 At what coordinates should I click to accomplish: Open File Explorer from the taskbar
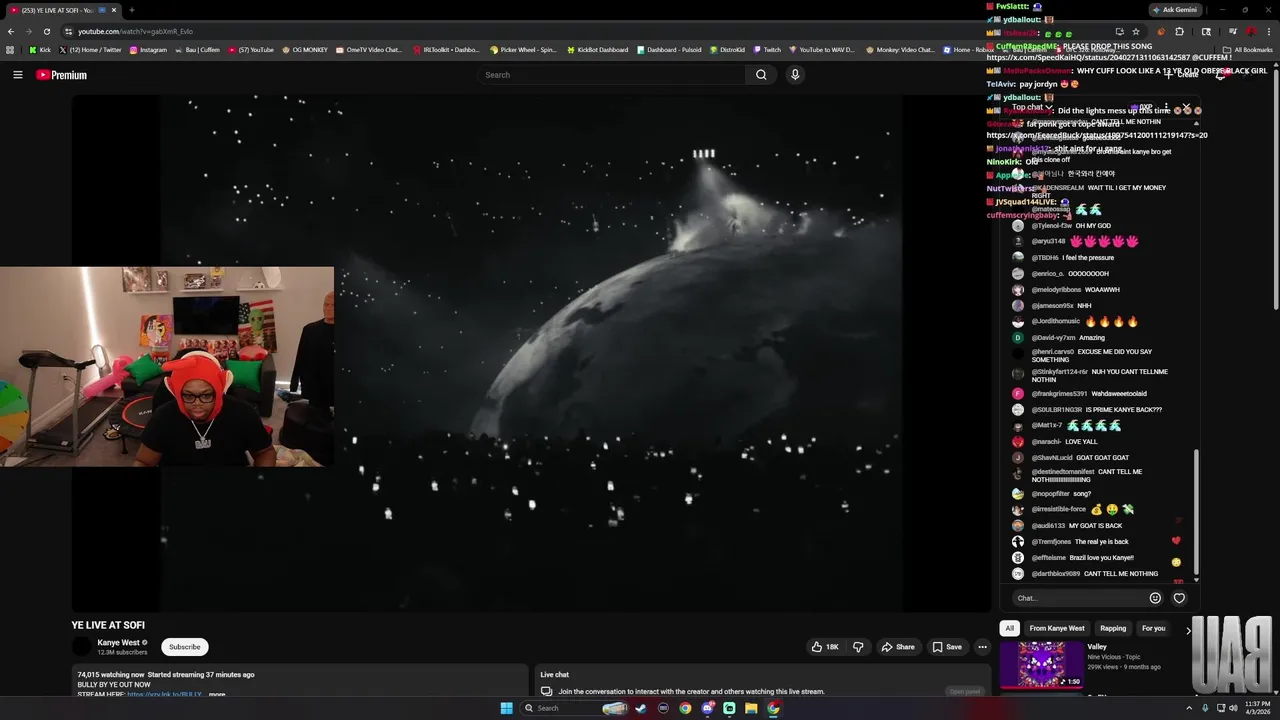click(x=751, y=708)
